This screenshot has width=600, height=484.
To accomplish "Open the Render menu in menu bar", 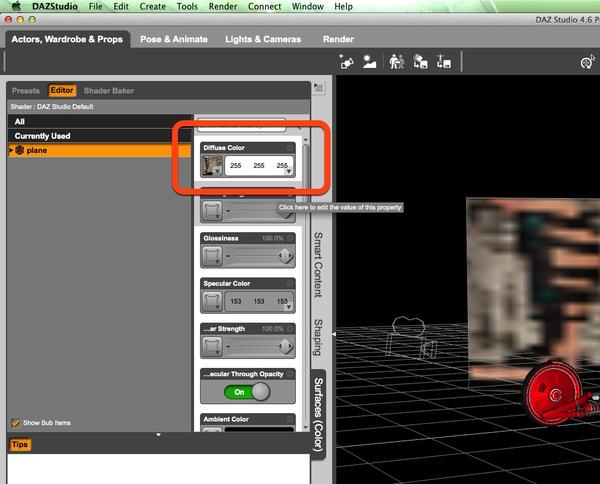I will (x=223, y=7).
